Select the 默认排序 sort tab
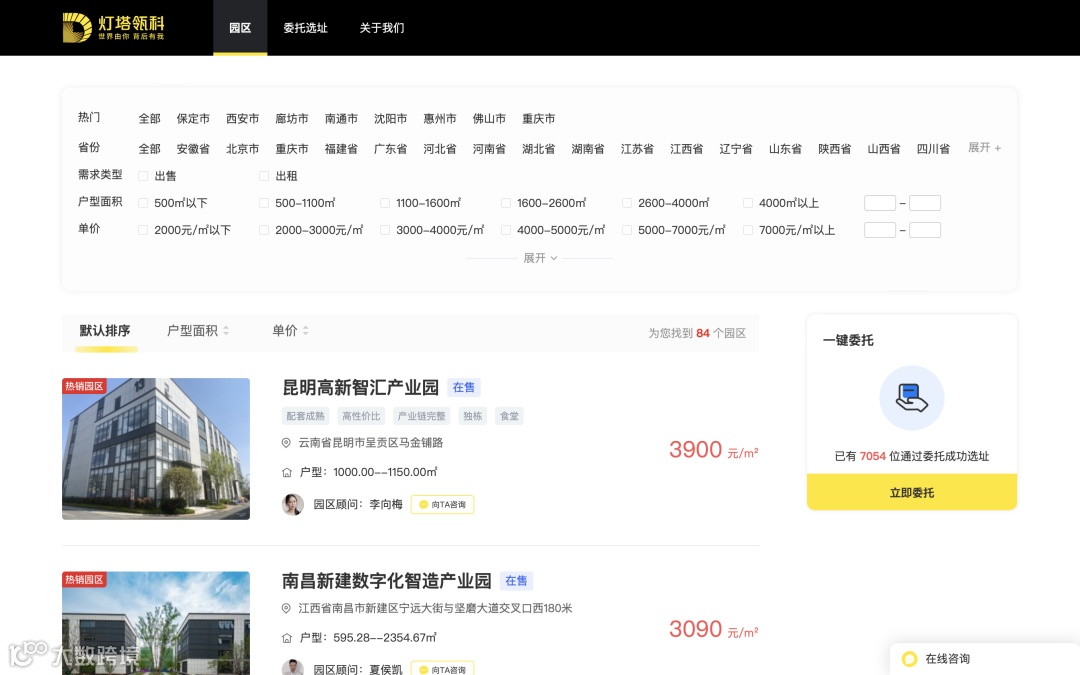The width and height of the screenshot is (1080, 675). 105,331
